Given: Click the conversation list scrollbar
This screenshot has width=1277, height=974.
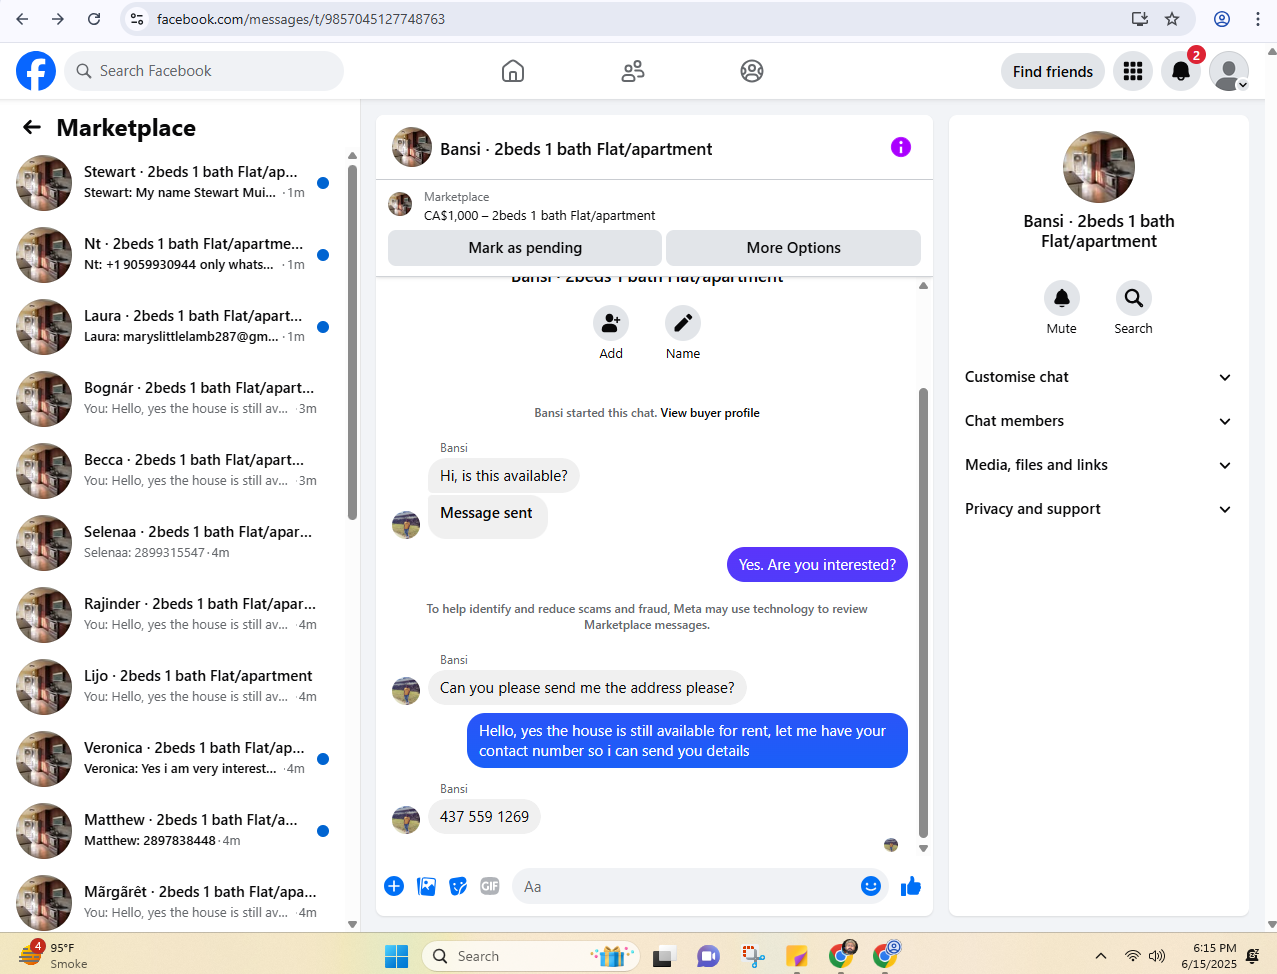Looking at the screenshot, I should tap(352, 341).
